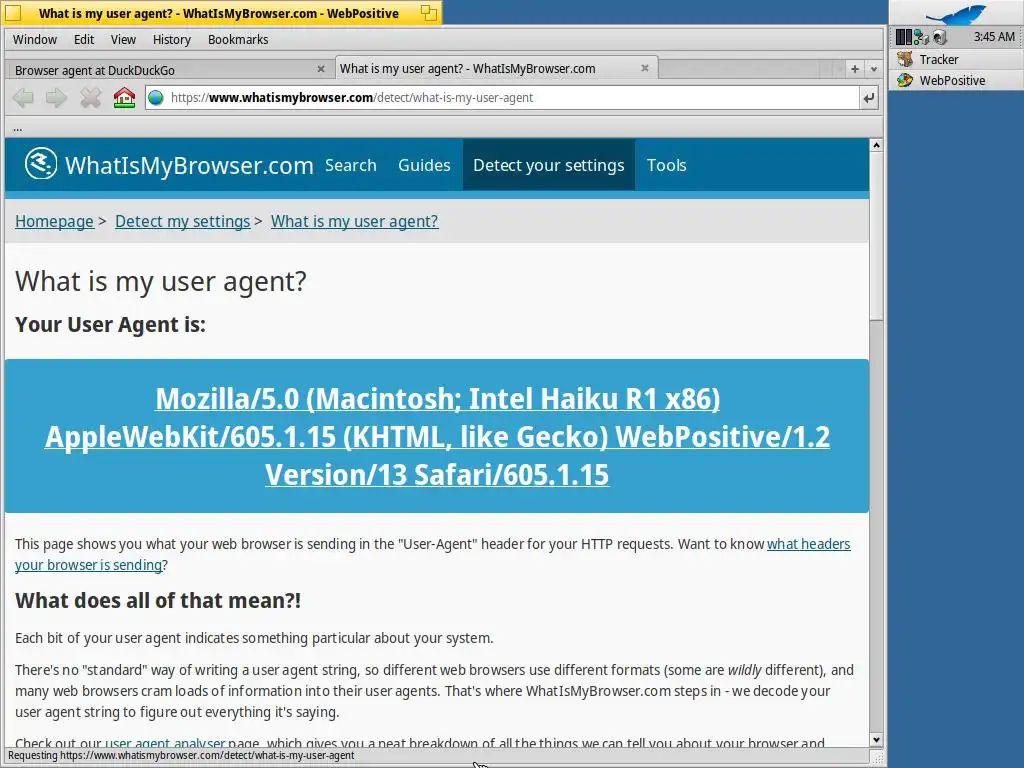Click the WebPositive icon in Deskbar

pos(905,80)
